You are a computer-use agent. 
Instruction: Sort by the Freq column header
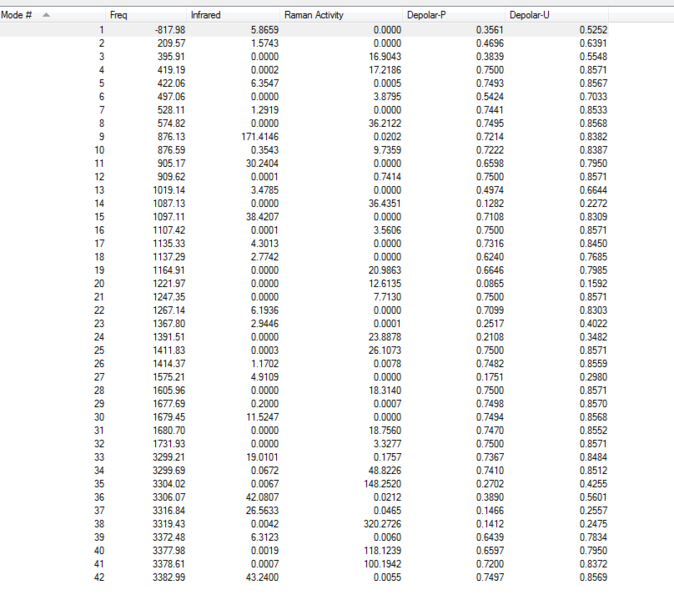(x=146, y=15)
